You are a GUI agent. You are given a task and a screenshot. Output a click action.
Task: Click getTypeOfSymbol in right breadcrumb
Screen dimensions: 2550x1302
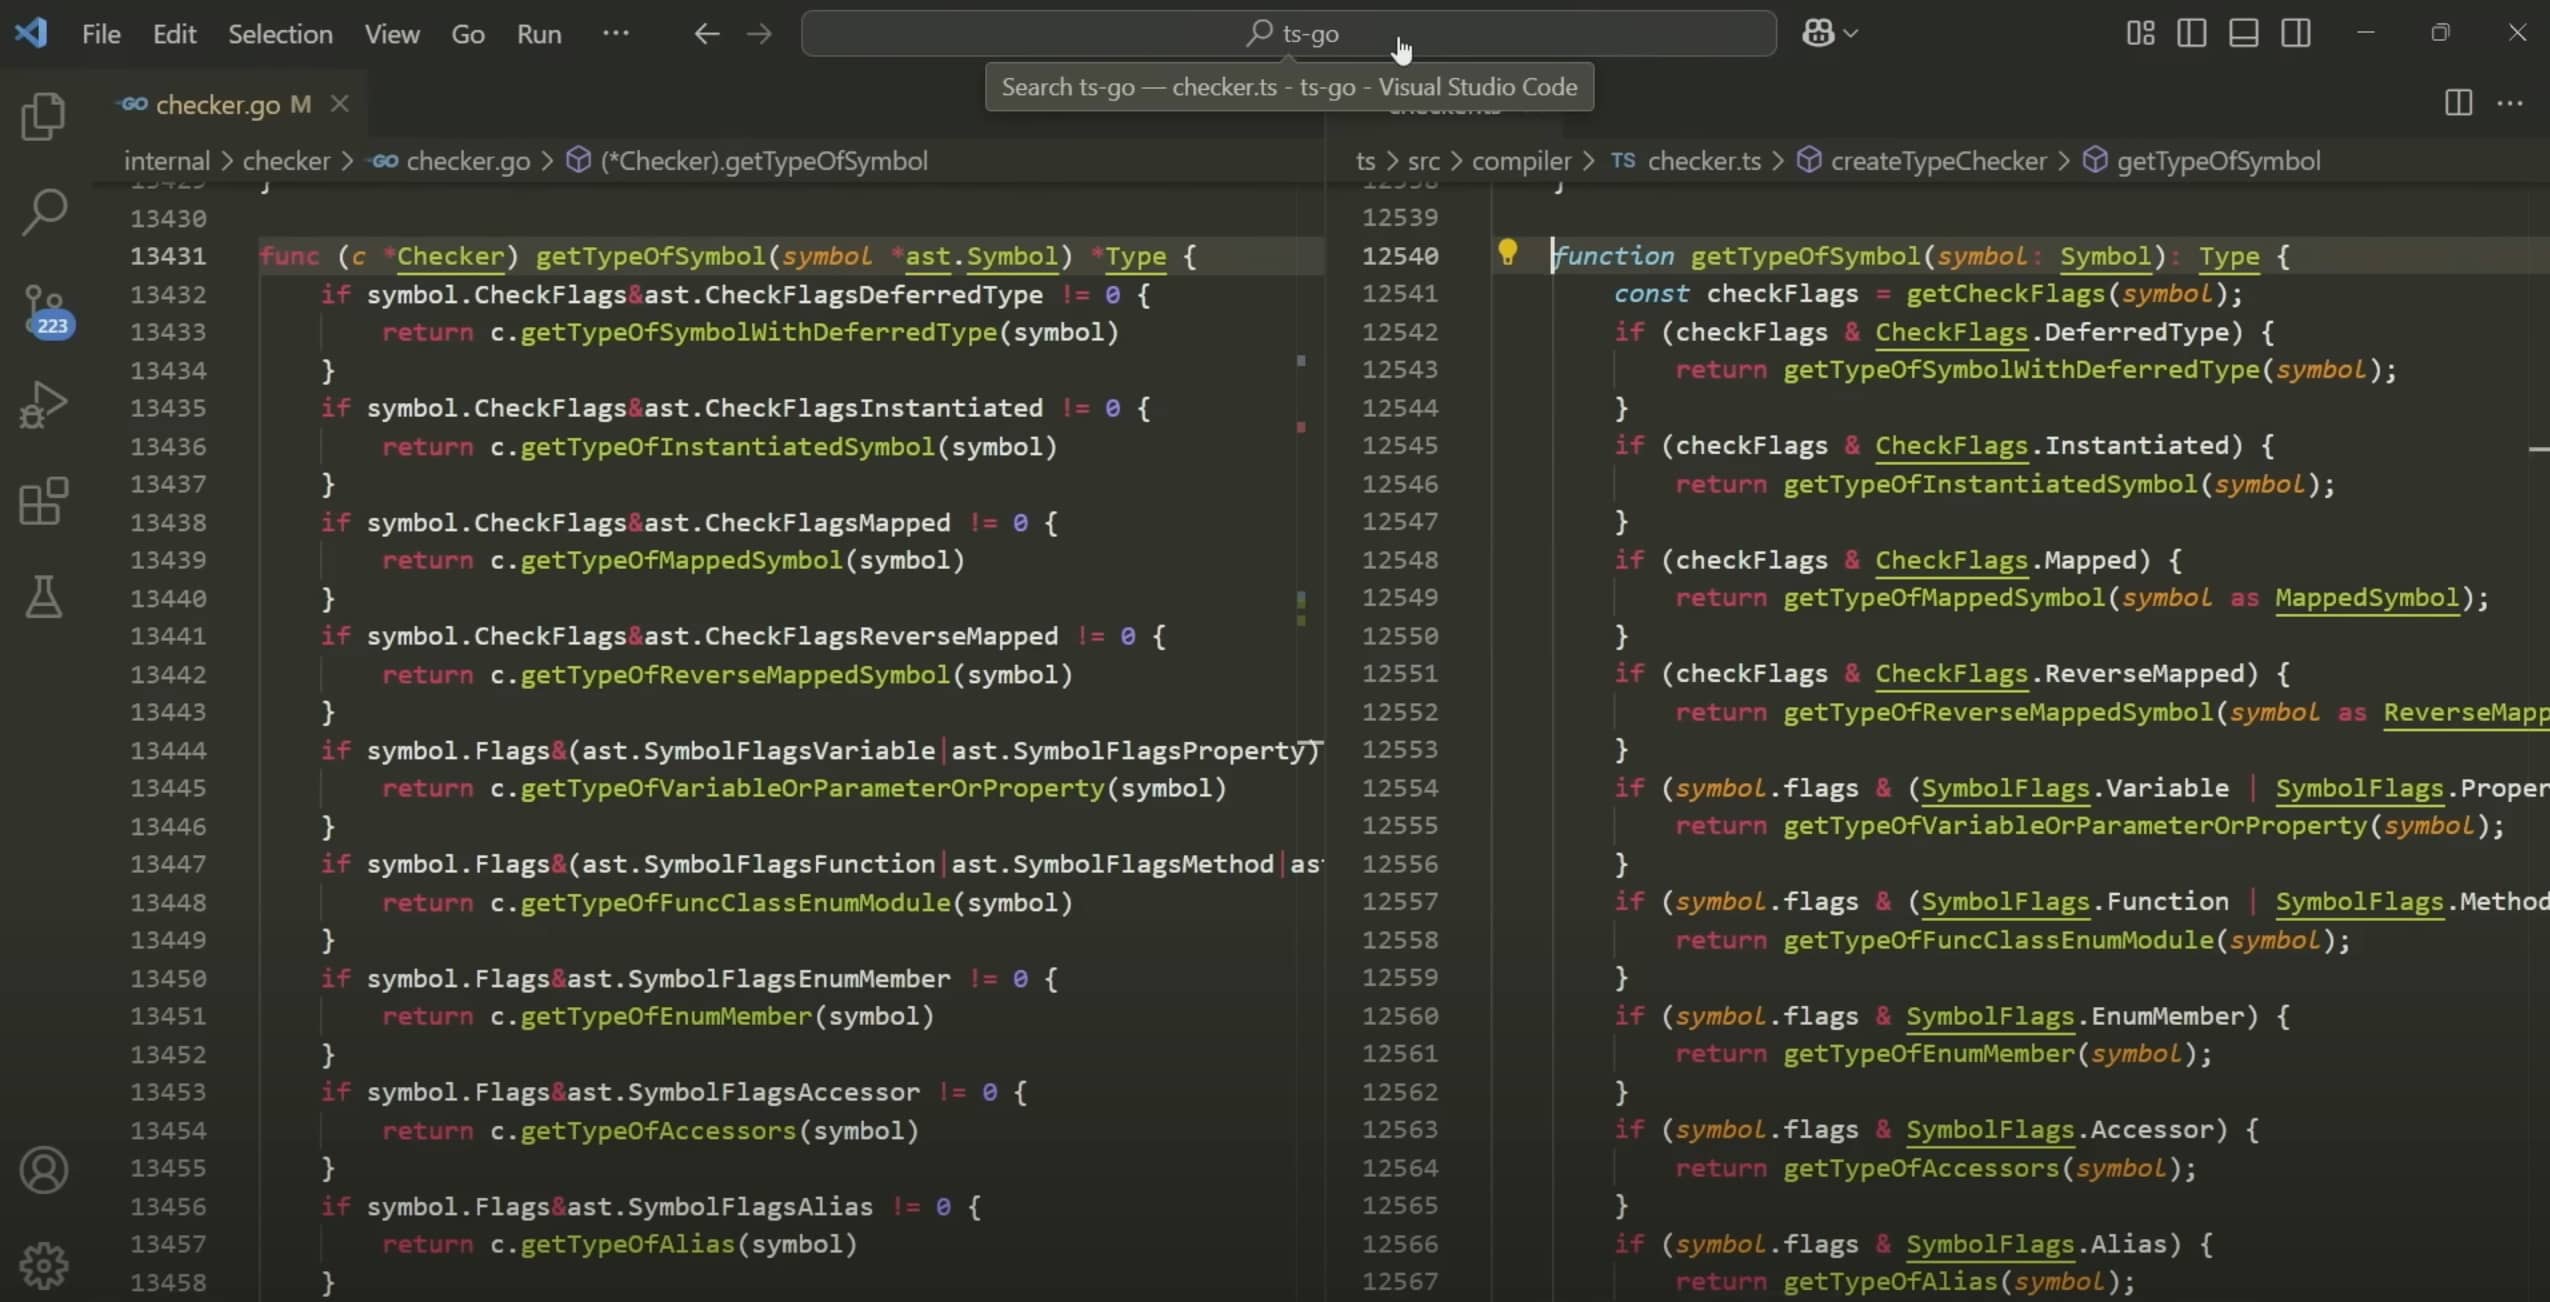pyautogui.click(x=2218, y=161)
